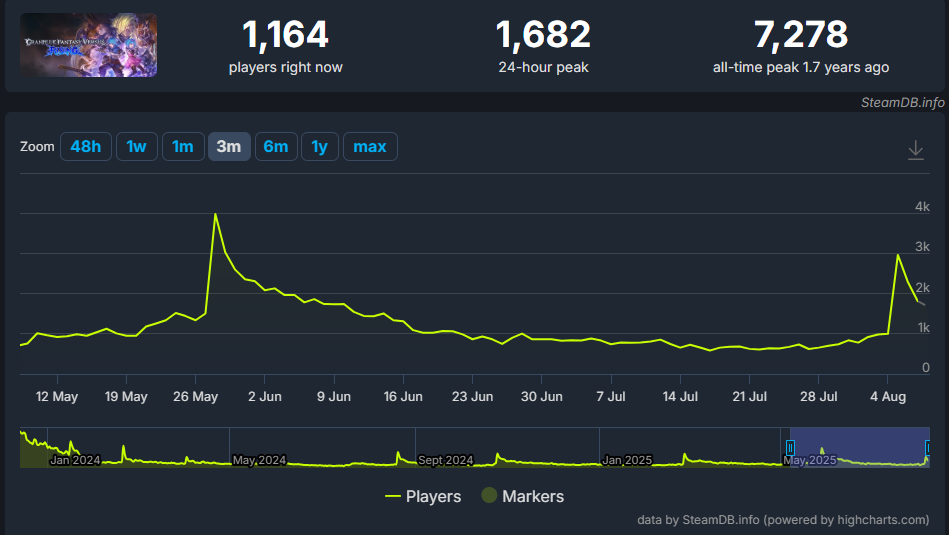The height and width of the screenshot is (535, 949).
Task: Open the highcharts.com data credit link
Action: [783, 520]
